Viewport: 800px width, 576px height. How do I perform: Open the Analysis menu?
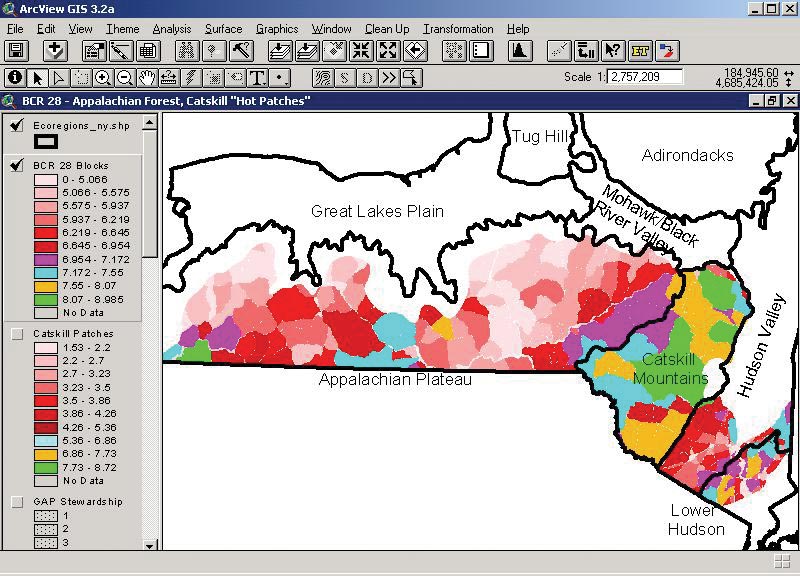click(x=172, y=29)
